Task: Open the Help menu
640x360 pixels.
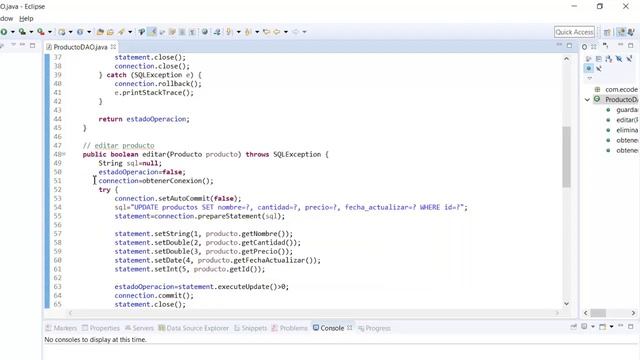Action: click(26, 18)
